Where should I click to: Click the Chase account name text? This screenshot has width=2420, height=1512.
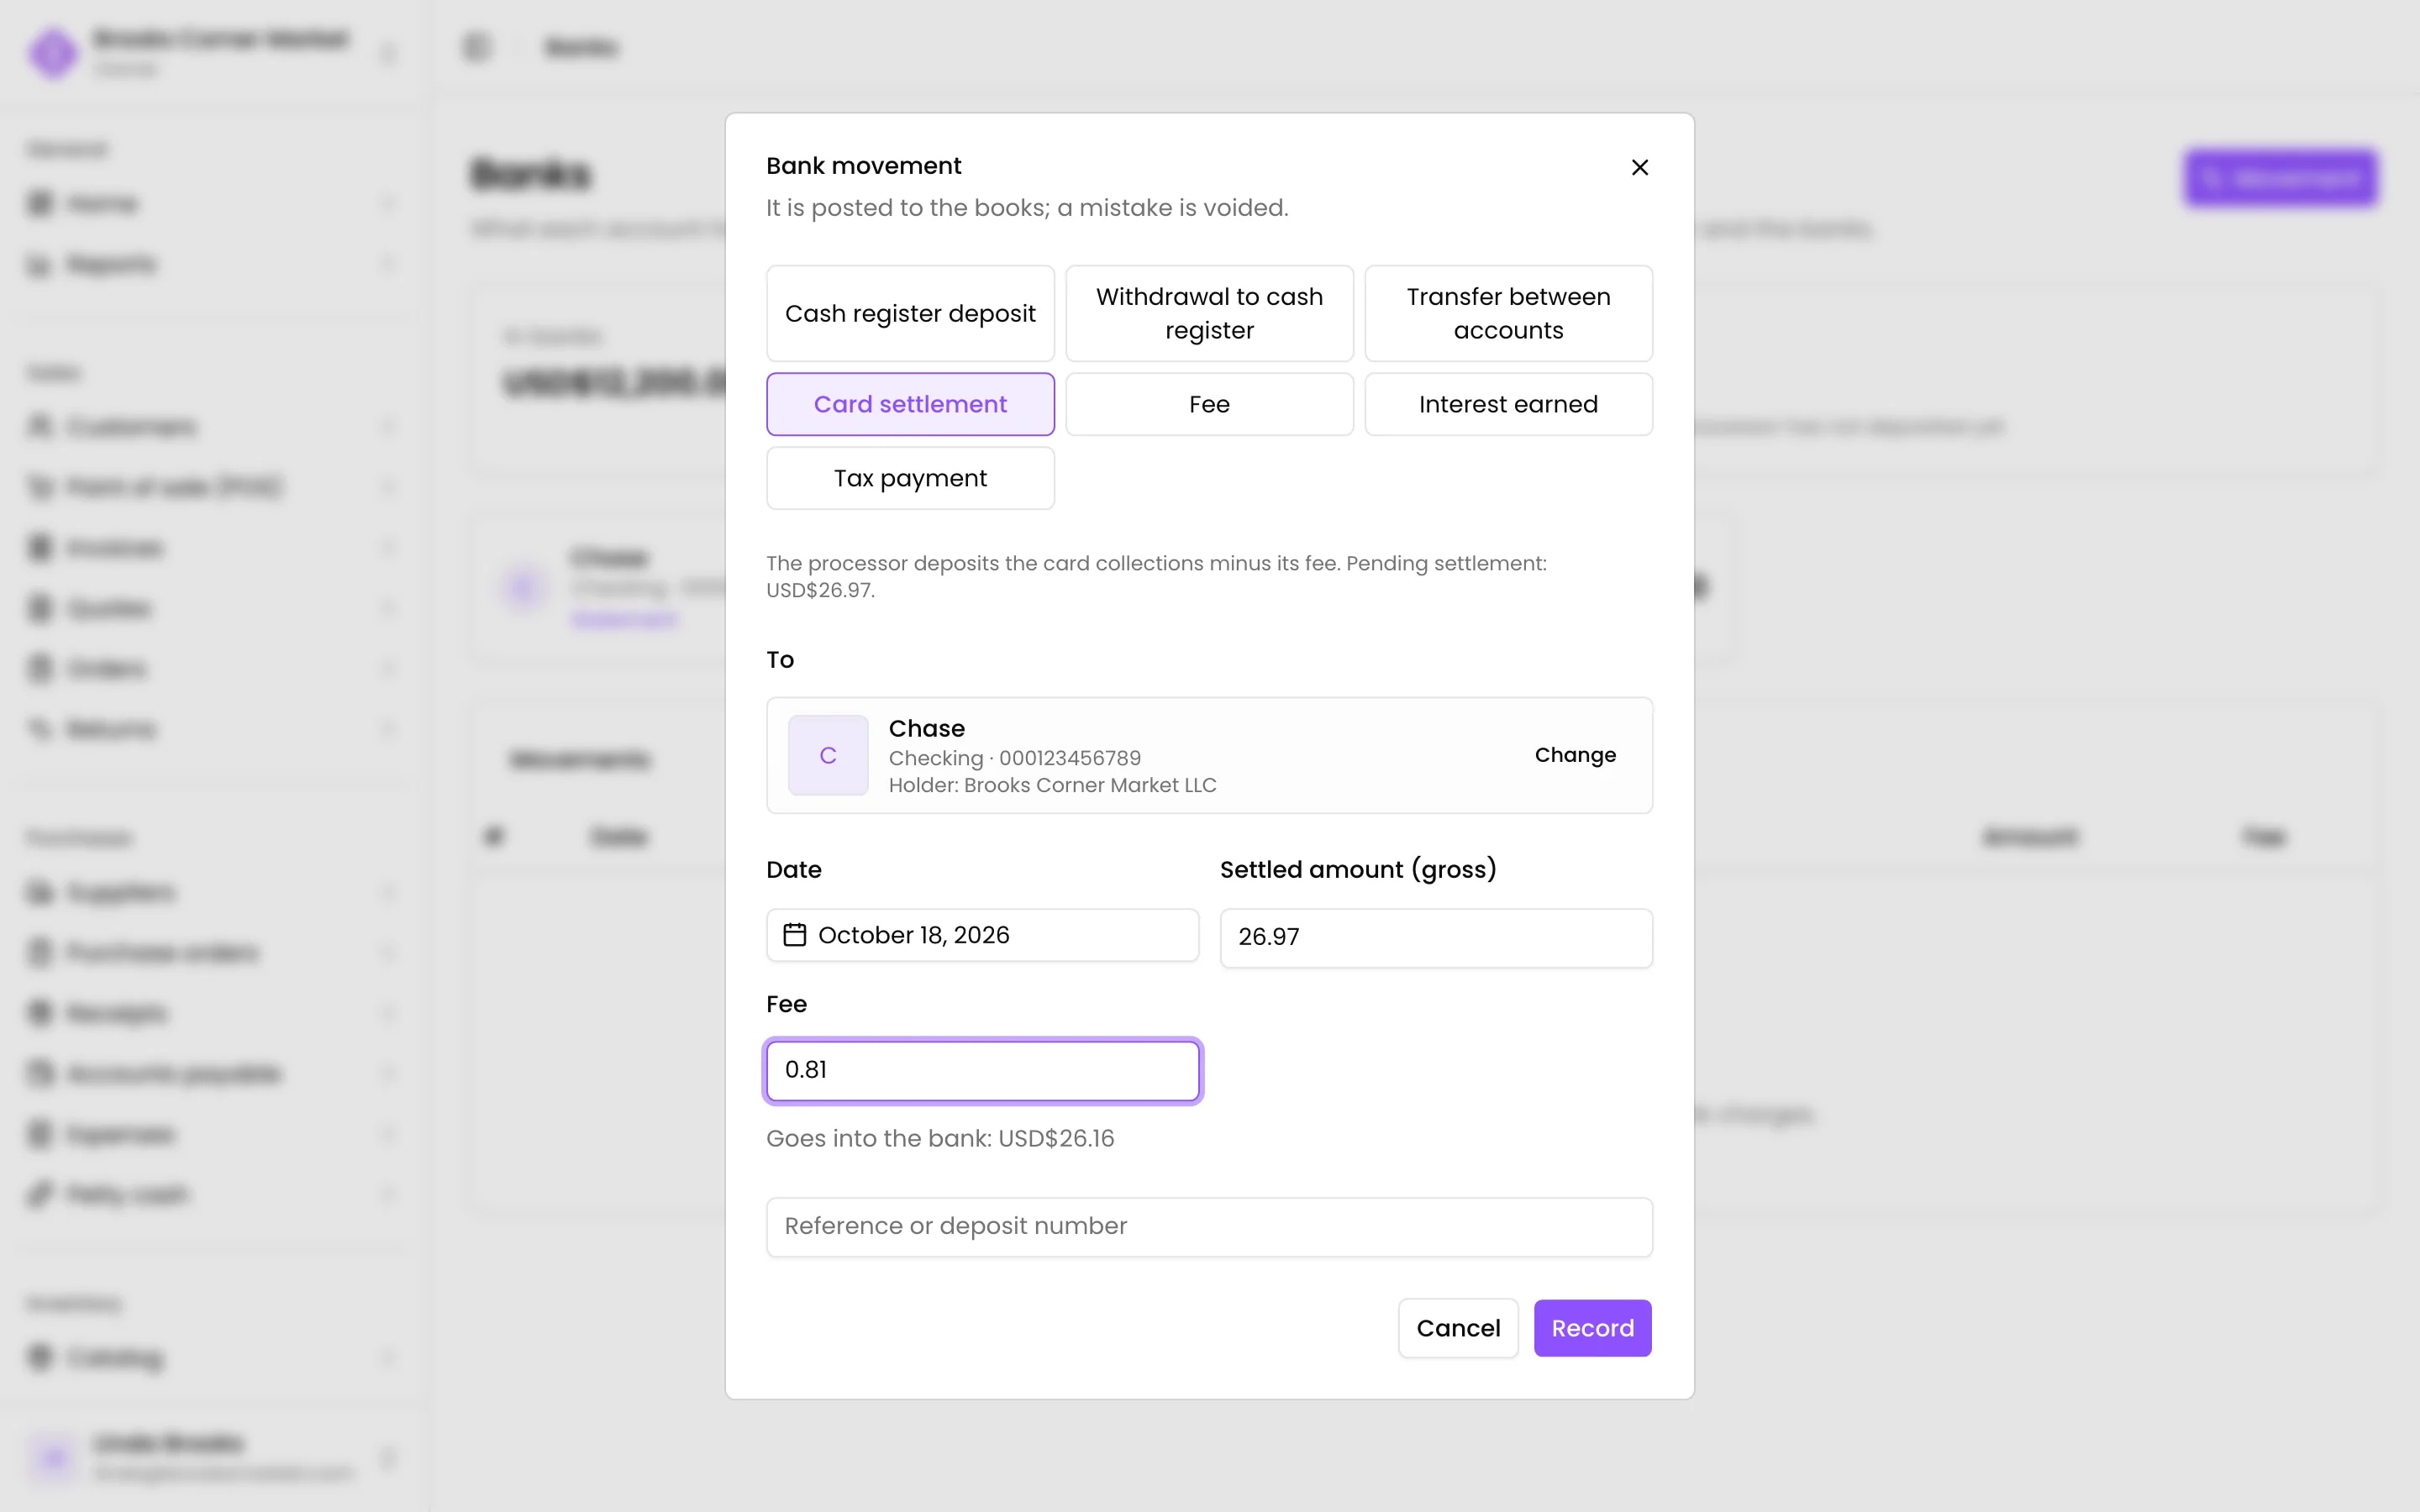927,728
